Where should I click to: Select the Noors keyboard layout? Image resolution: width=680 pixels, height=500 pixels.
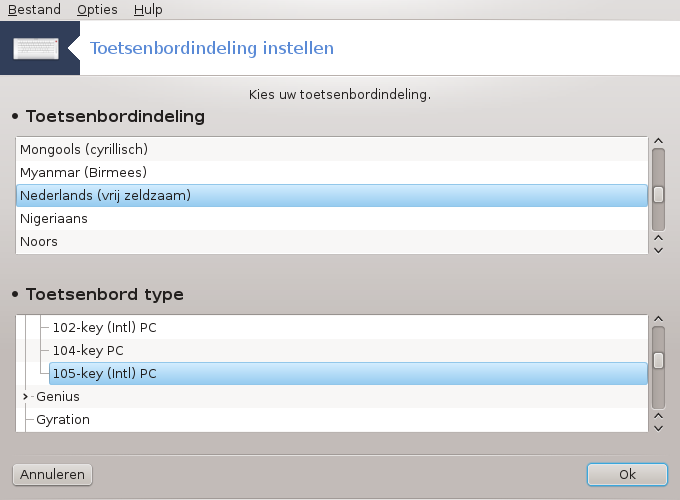pyautogui.click(x=332, y=242)
